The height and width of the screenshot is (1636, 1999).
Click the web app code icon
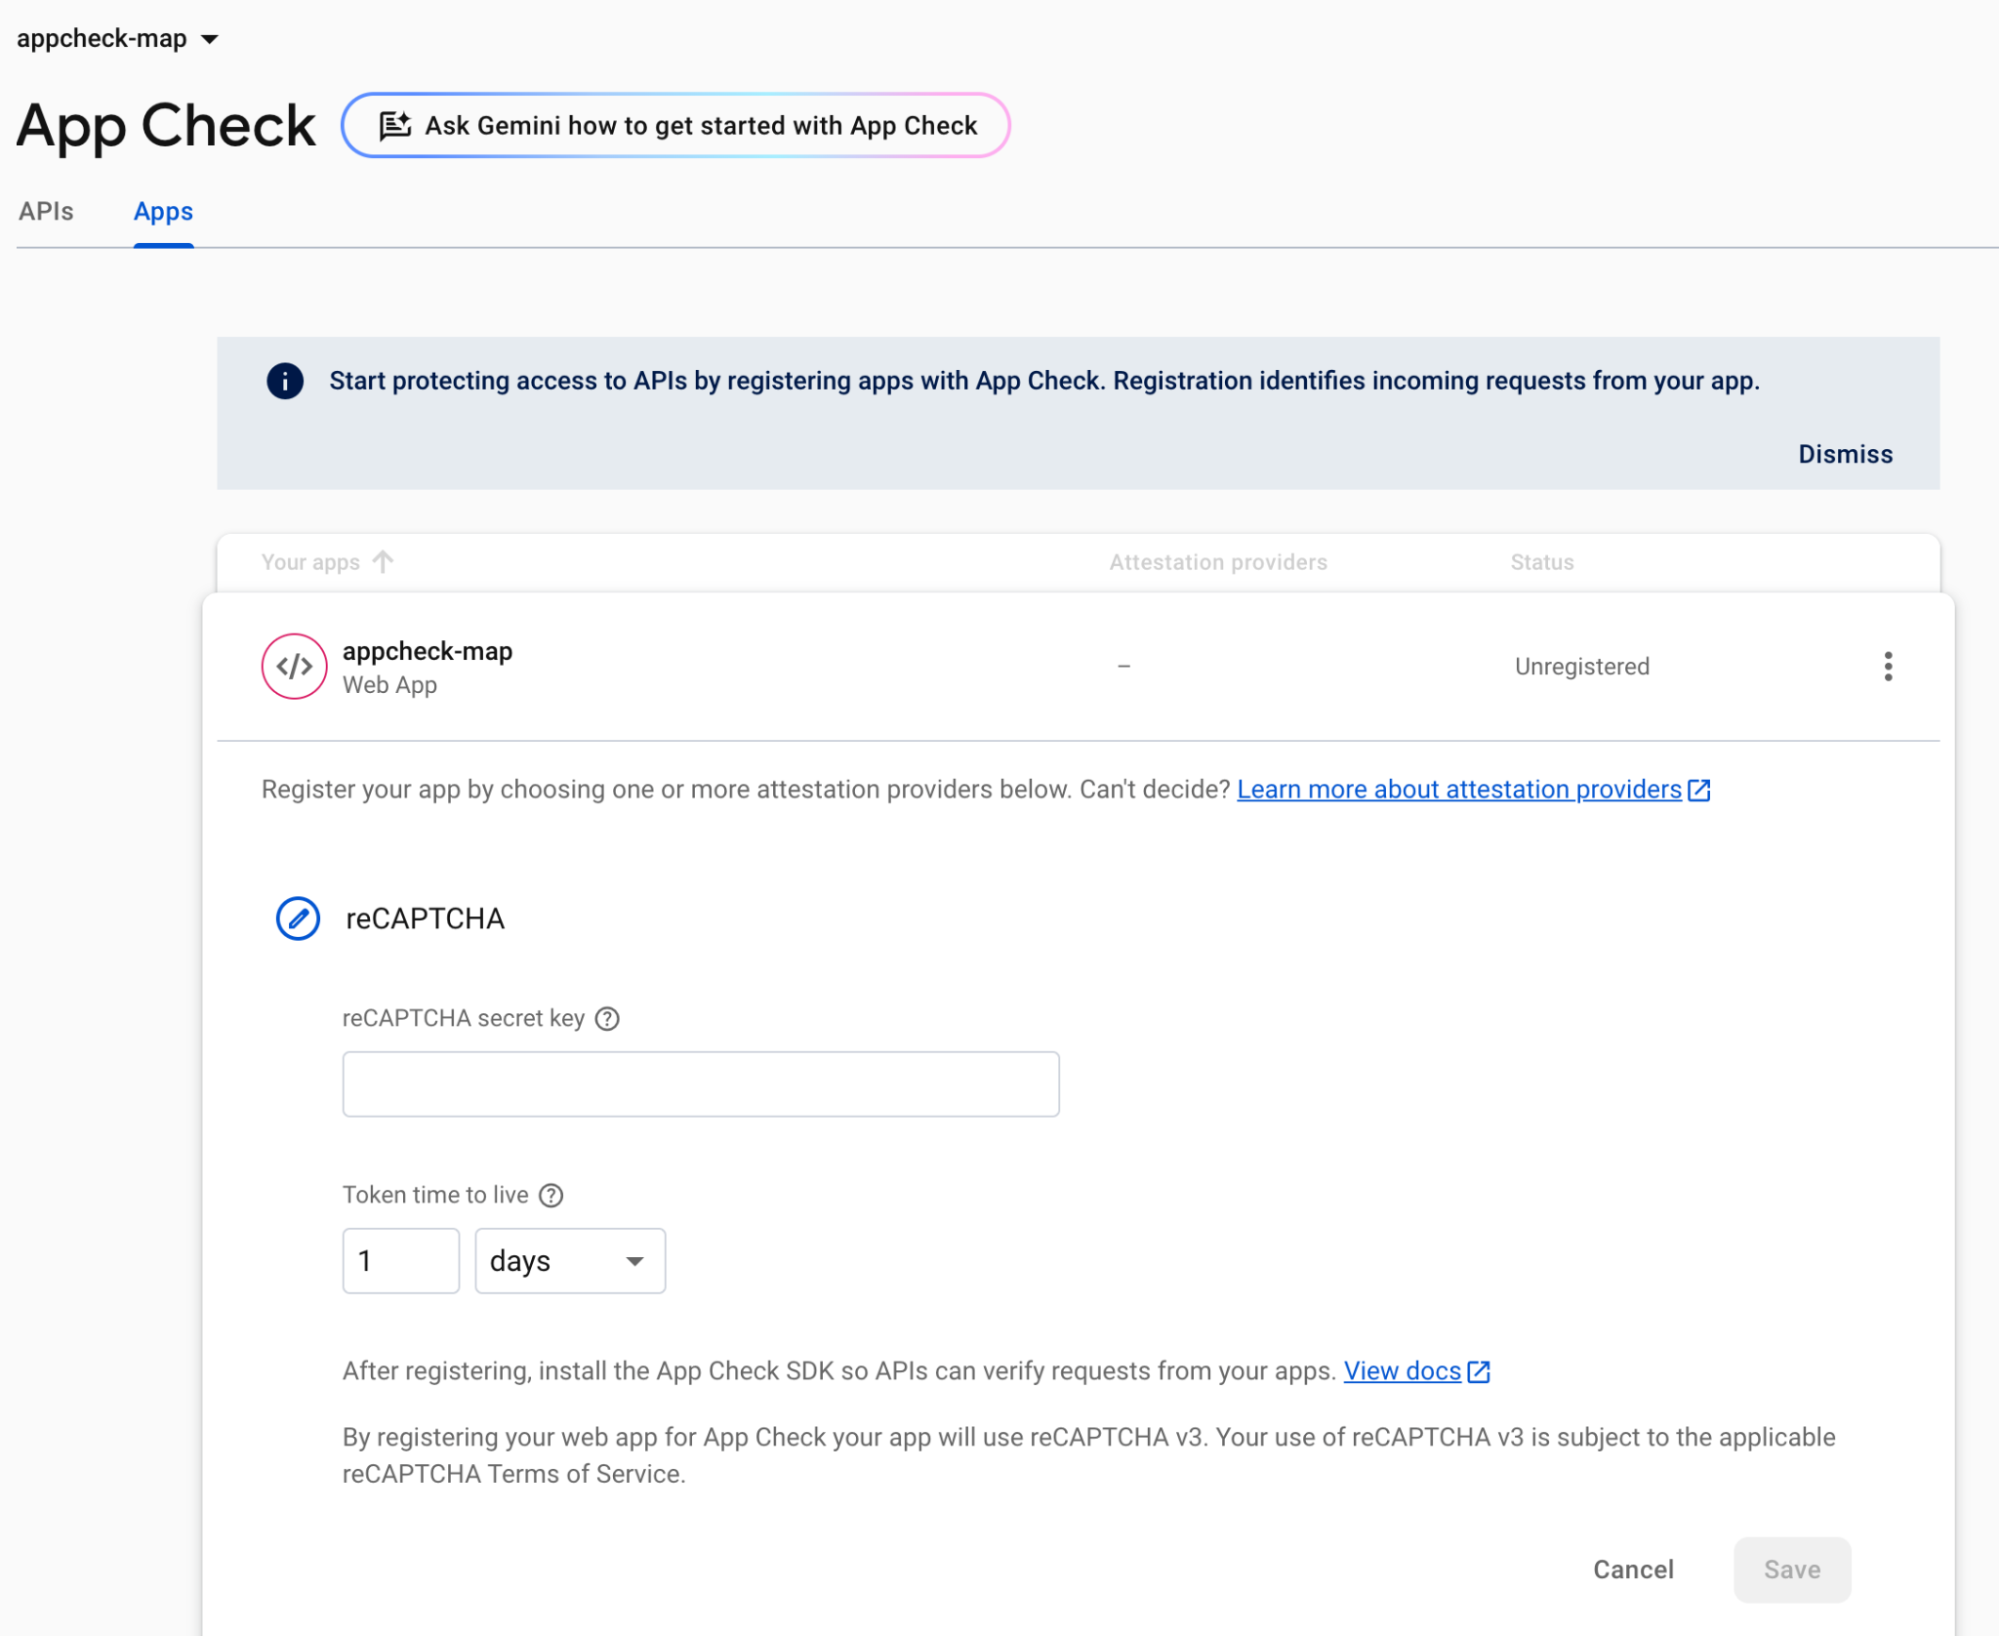tap(294, 666)
